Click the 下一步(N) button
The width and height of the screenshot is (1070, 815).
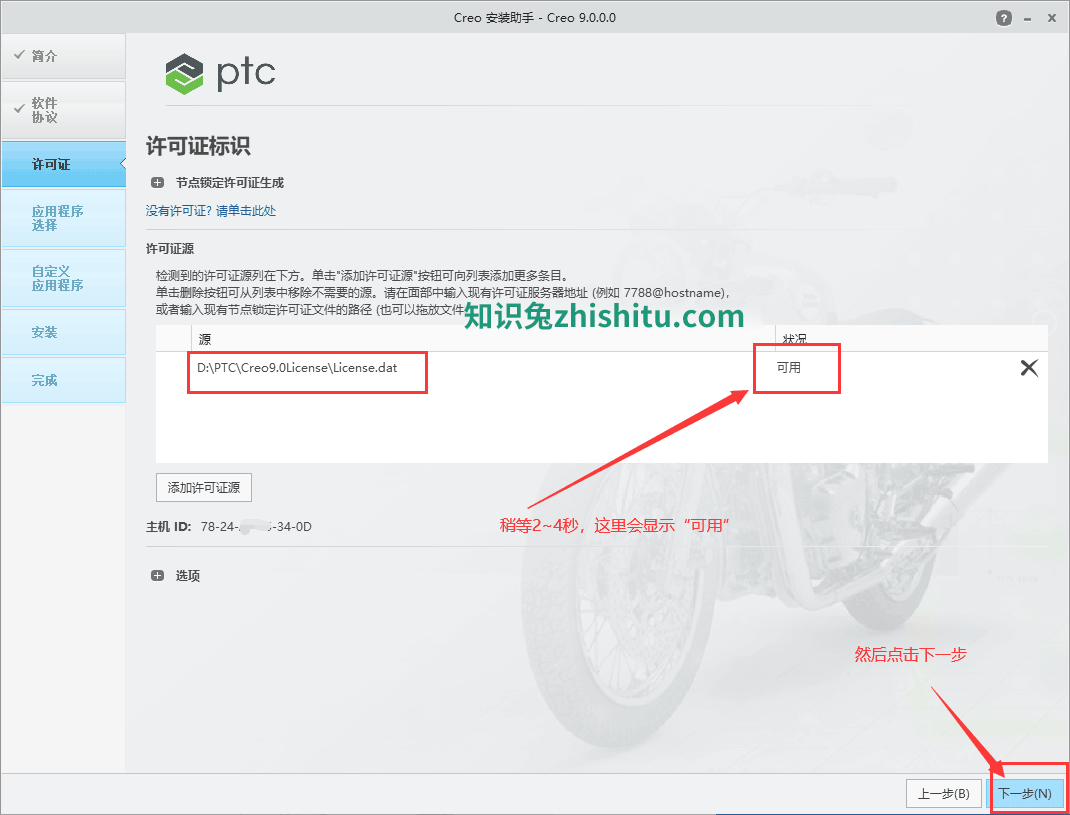pyautogui.click(x=1027, y=793)
